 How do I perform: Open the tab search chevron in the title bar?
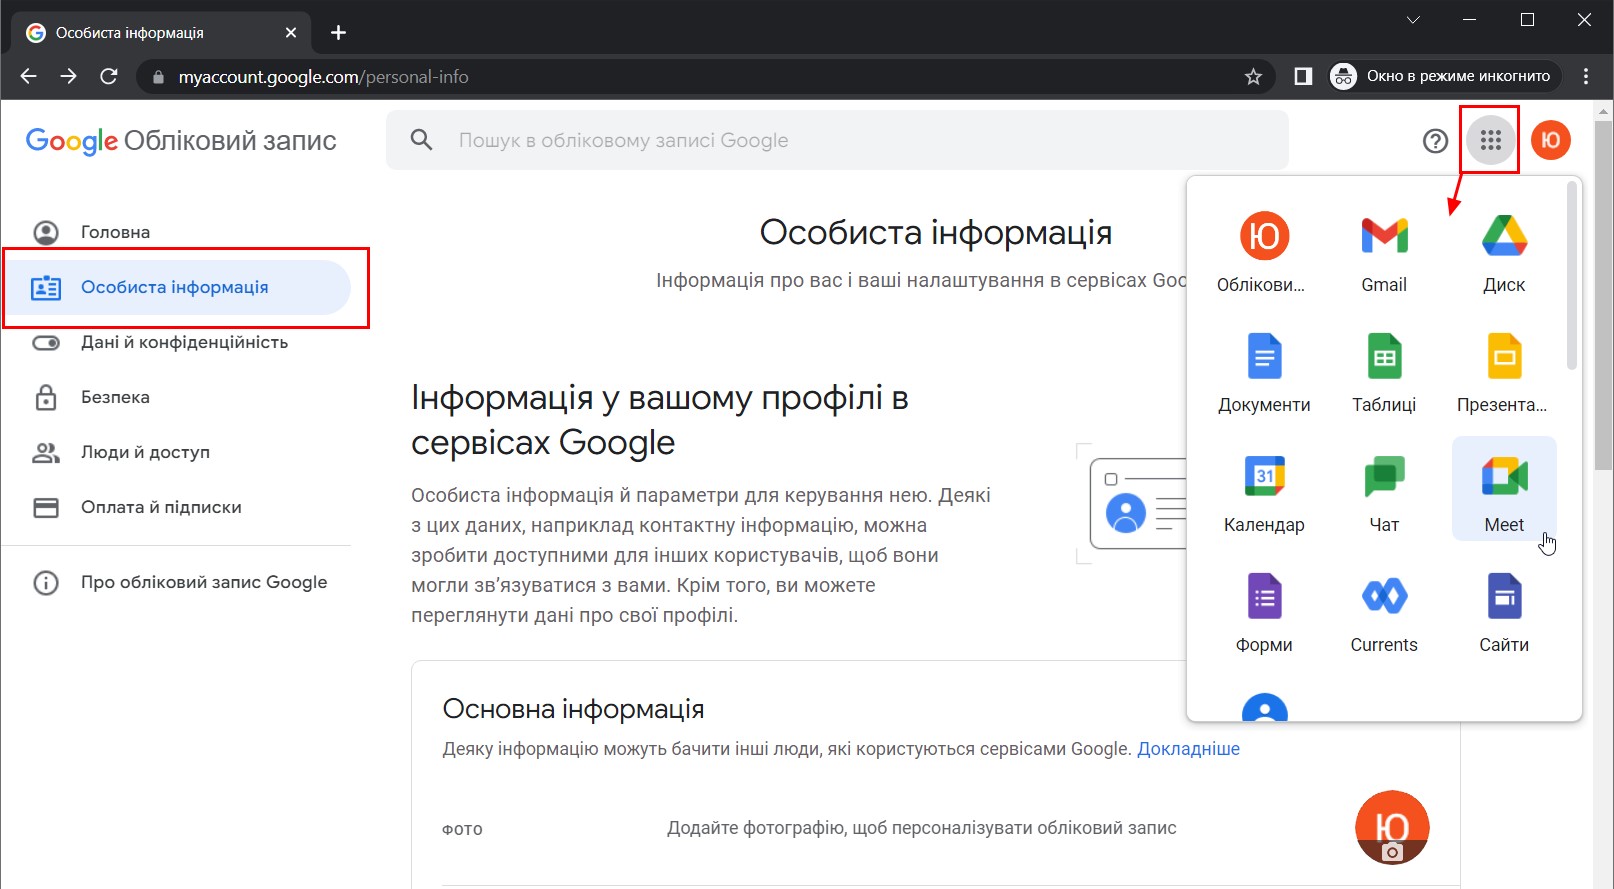click(1413, 20)
